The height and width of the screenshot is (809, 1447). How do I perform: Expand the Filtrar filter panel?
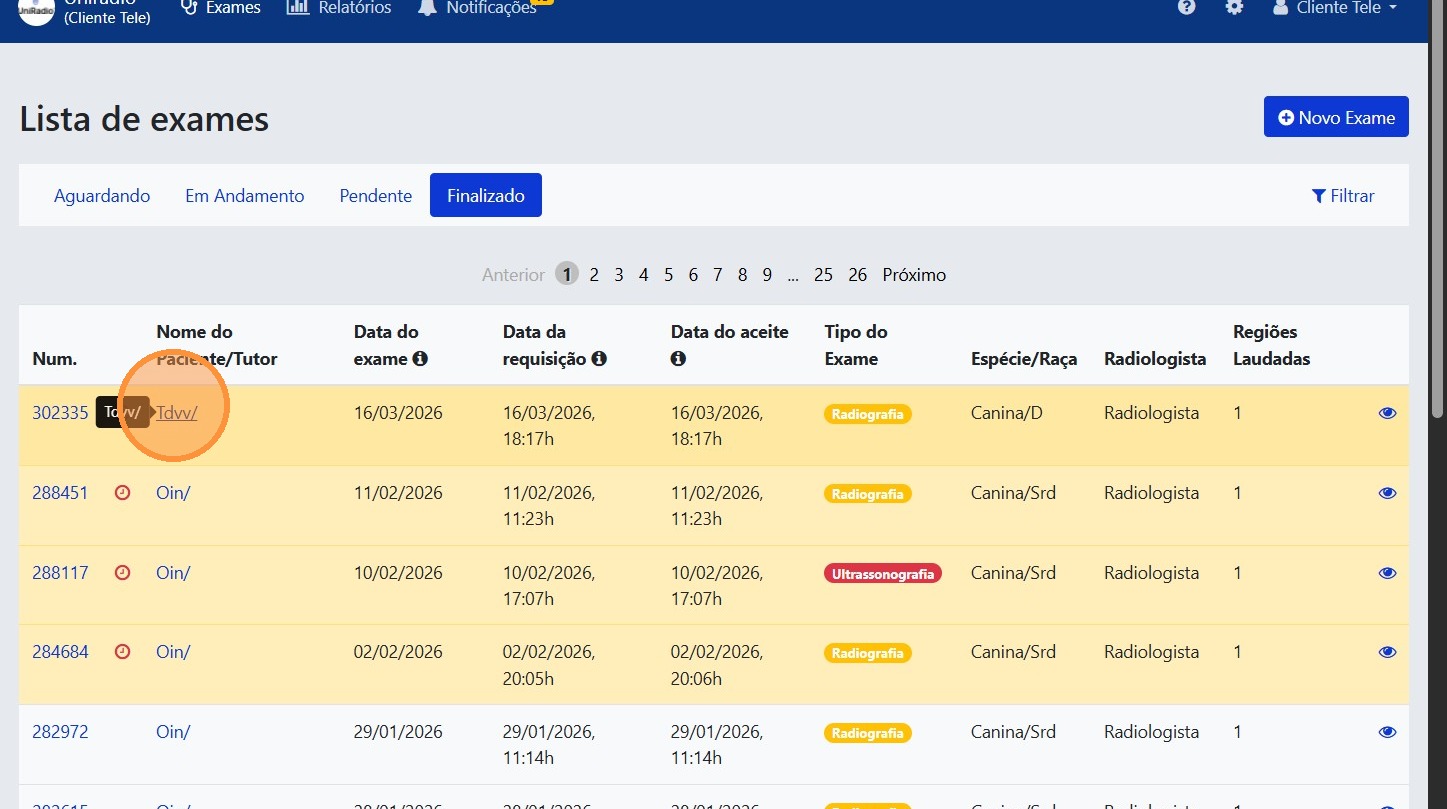[x=1343, y=196]
